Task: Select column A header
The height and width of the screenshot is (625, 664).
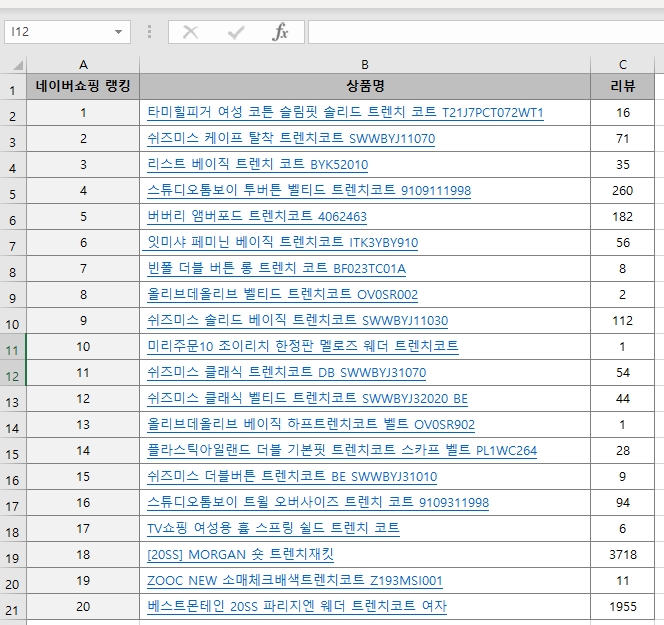Action: click(x=83, y=65)
